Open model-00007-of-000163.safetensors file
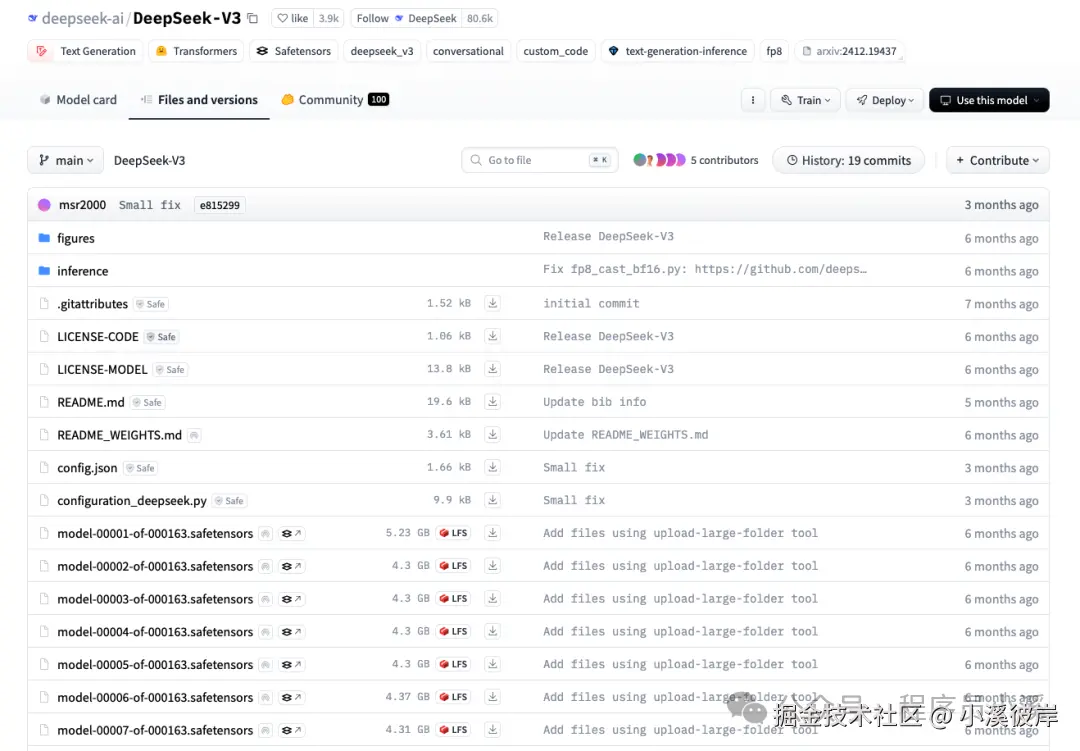Image resolution: width=1080 pixels, height=751 pixels. tap(155, 730)
